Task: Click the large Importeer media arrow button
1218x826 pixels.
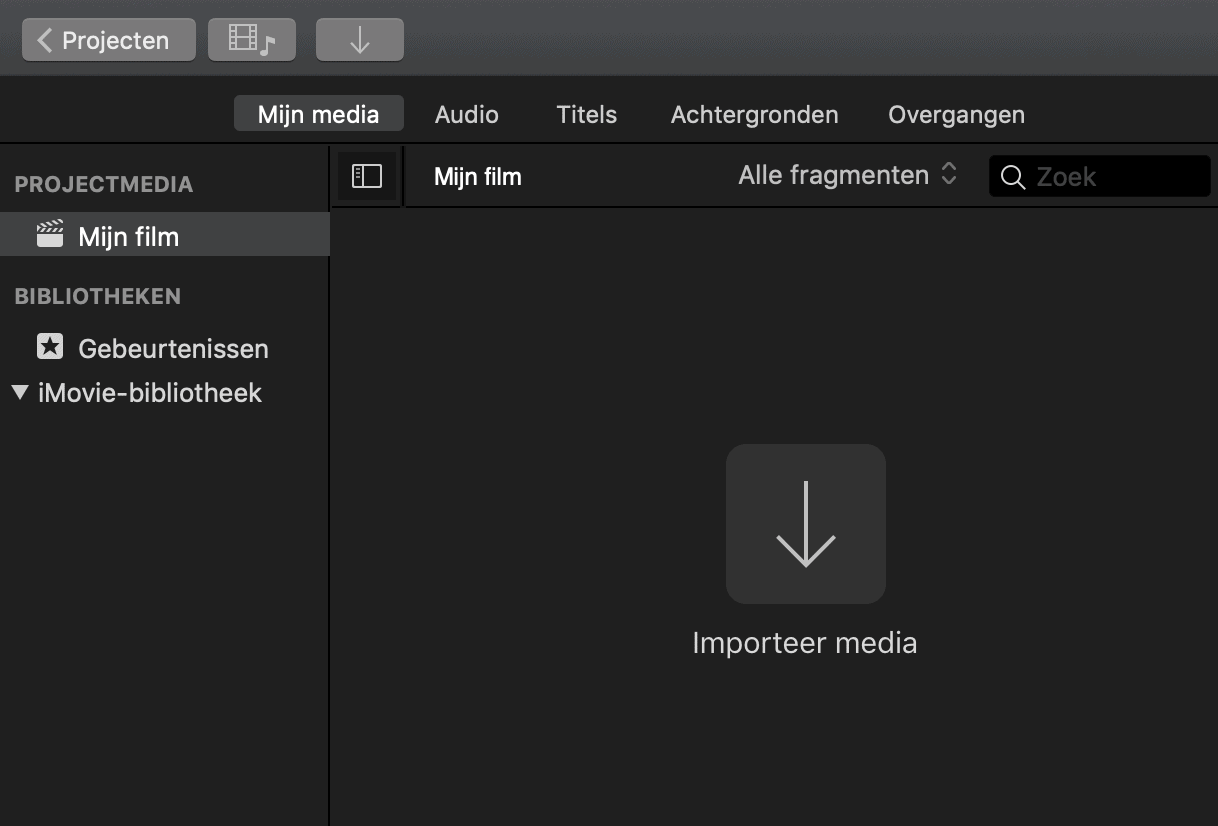Action: pyautogui.click(x=806, y=524)
